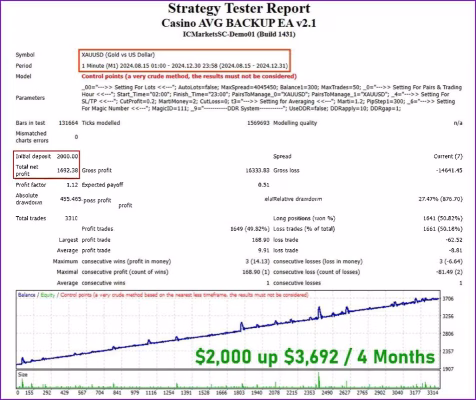The image size is (476, 400).
Task: Click the Total trades 3310 value
Action: [71, 218]
